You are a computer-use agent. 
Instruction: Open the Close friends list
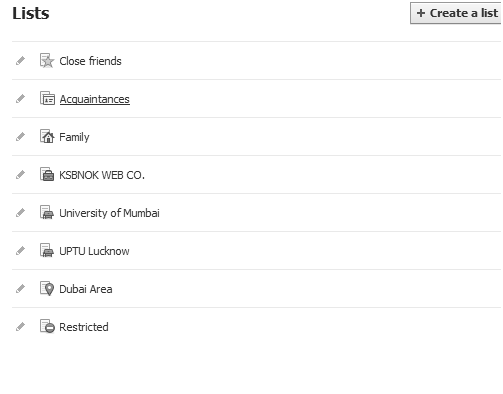click(90, 61)
